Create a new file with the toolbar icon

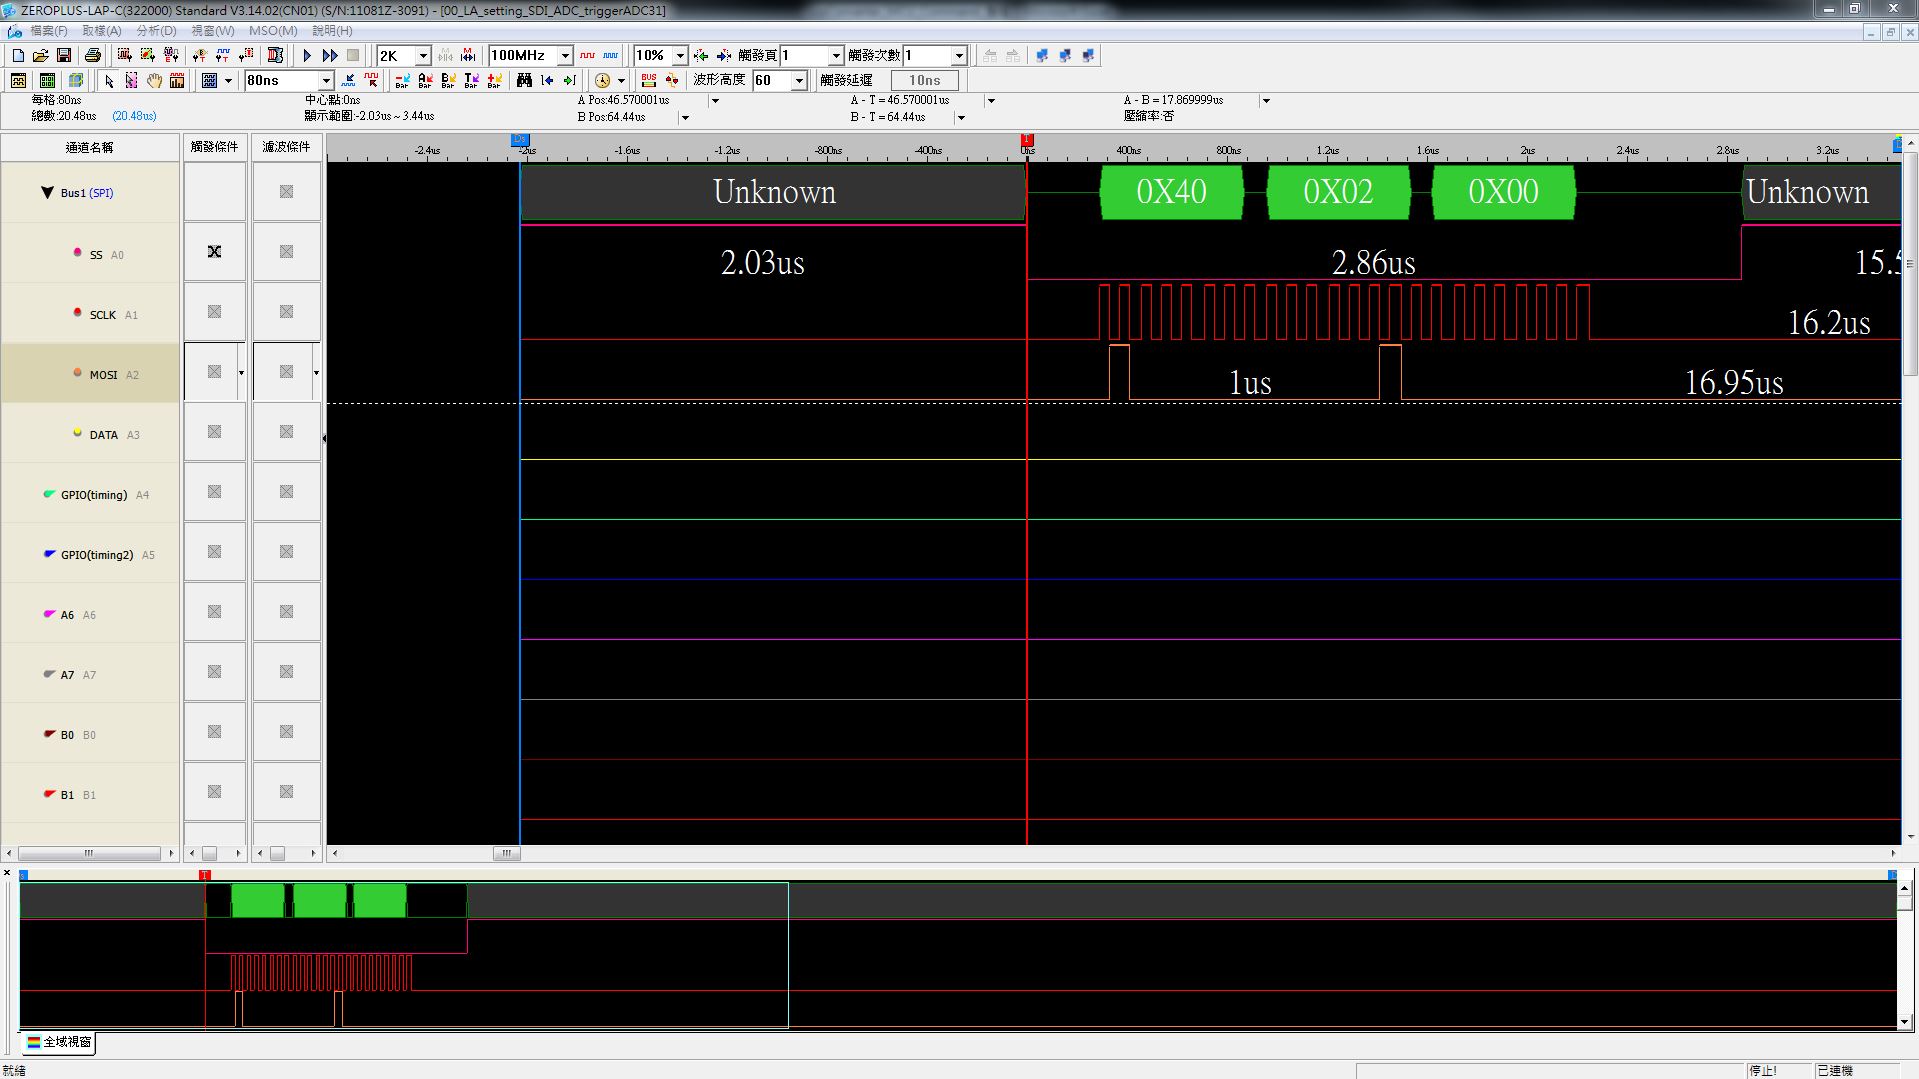click(18, 56)
